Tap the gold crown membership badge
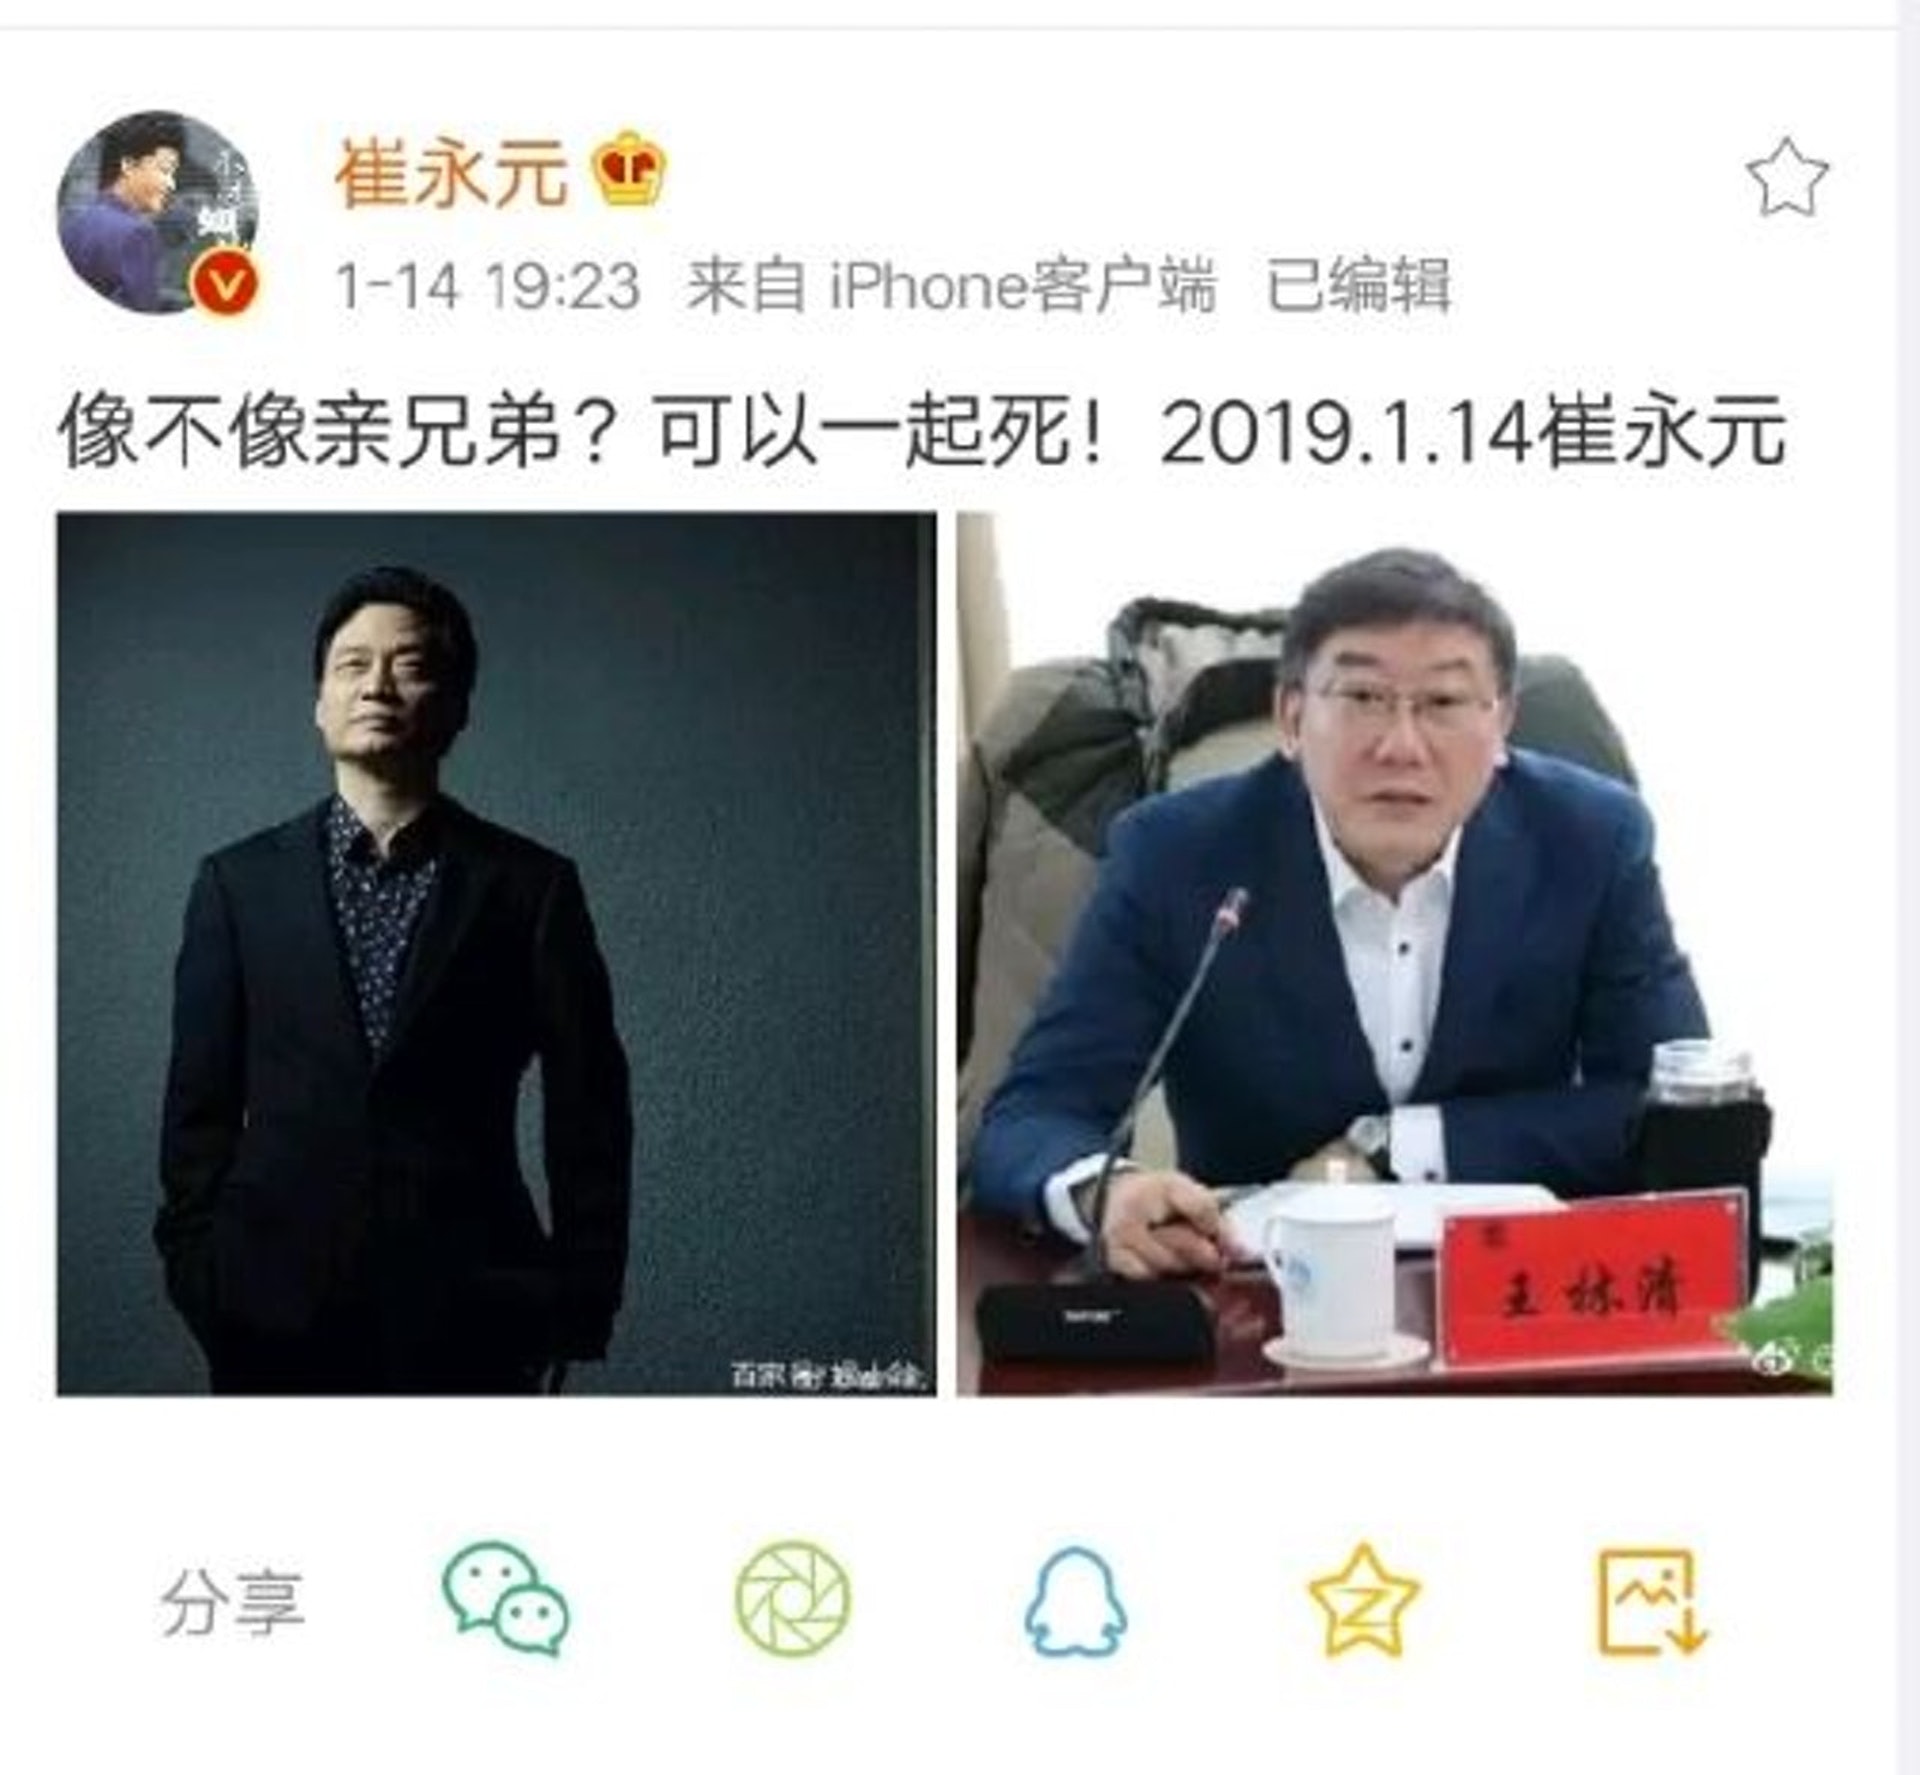1920x1775 pixels. 630,168
